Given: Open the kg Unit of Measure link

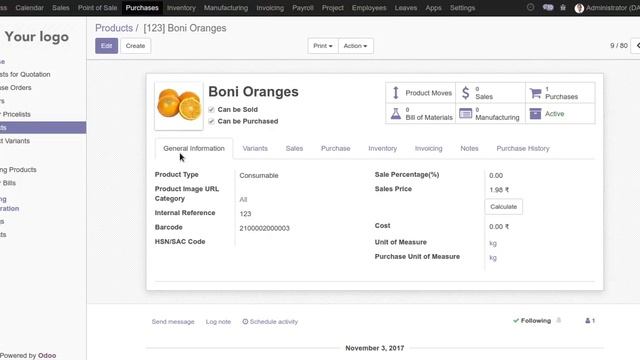Looking at the screenshot, I should (x=493, y=243).
